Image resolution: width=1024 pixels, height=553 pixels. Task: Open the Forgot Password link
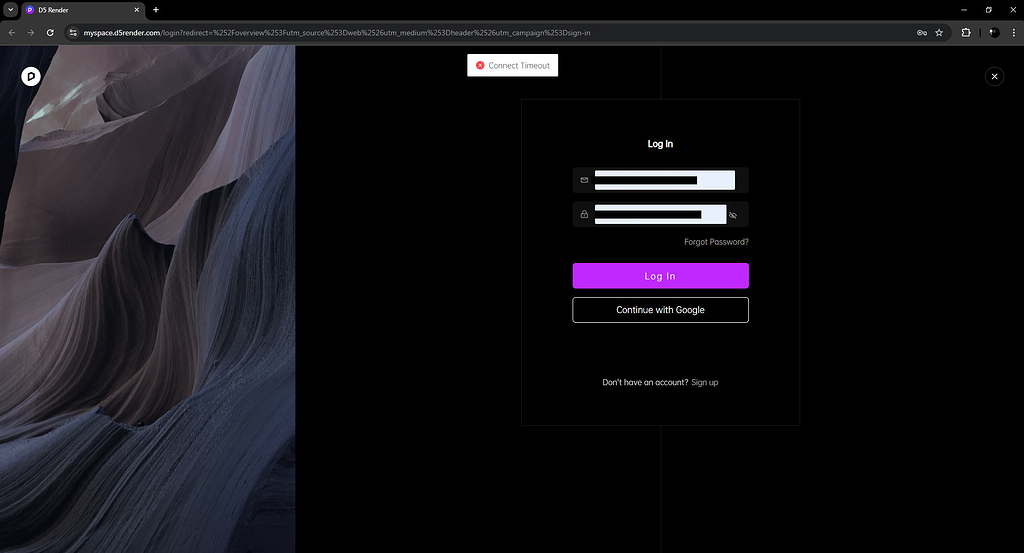716,242
